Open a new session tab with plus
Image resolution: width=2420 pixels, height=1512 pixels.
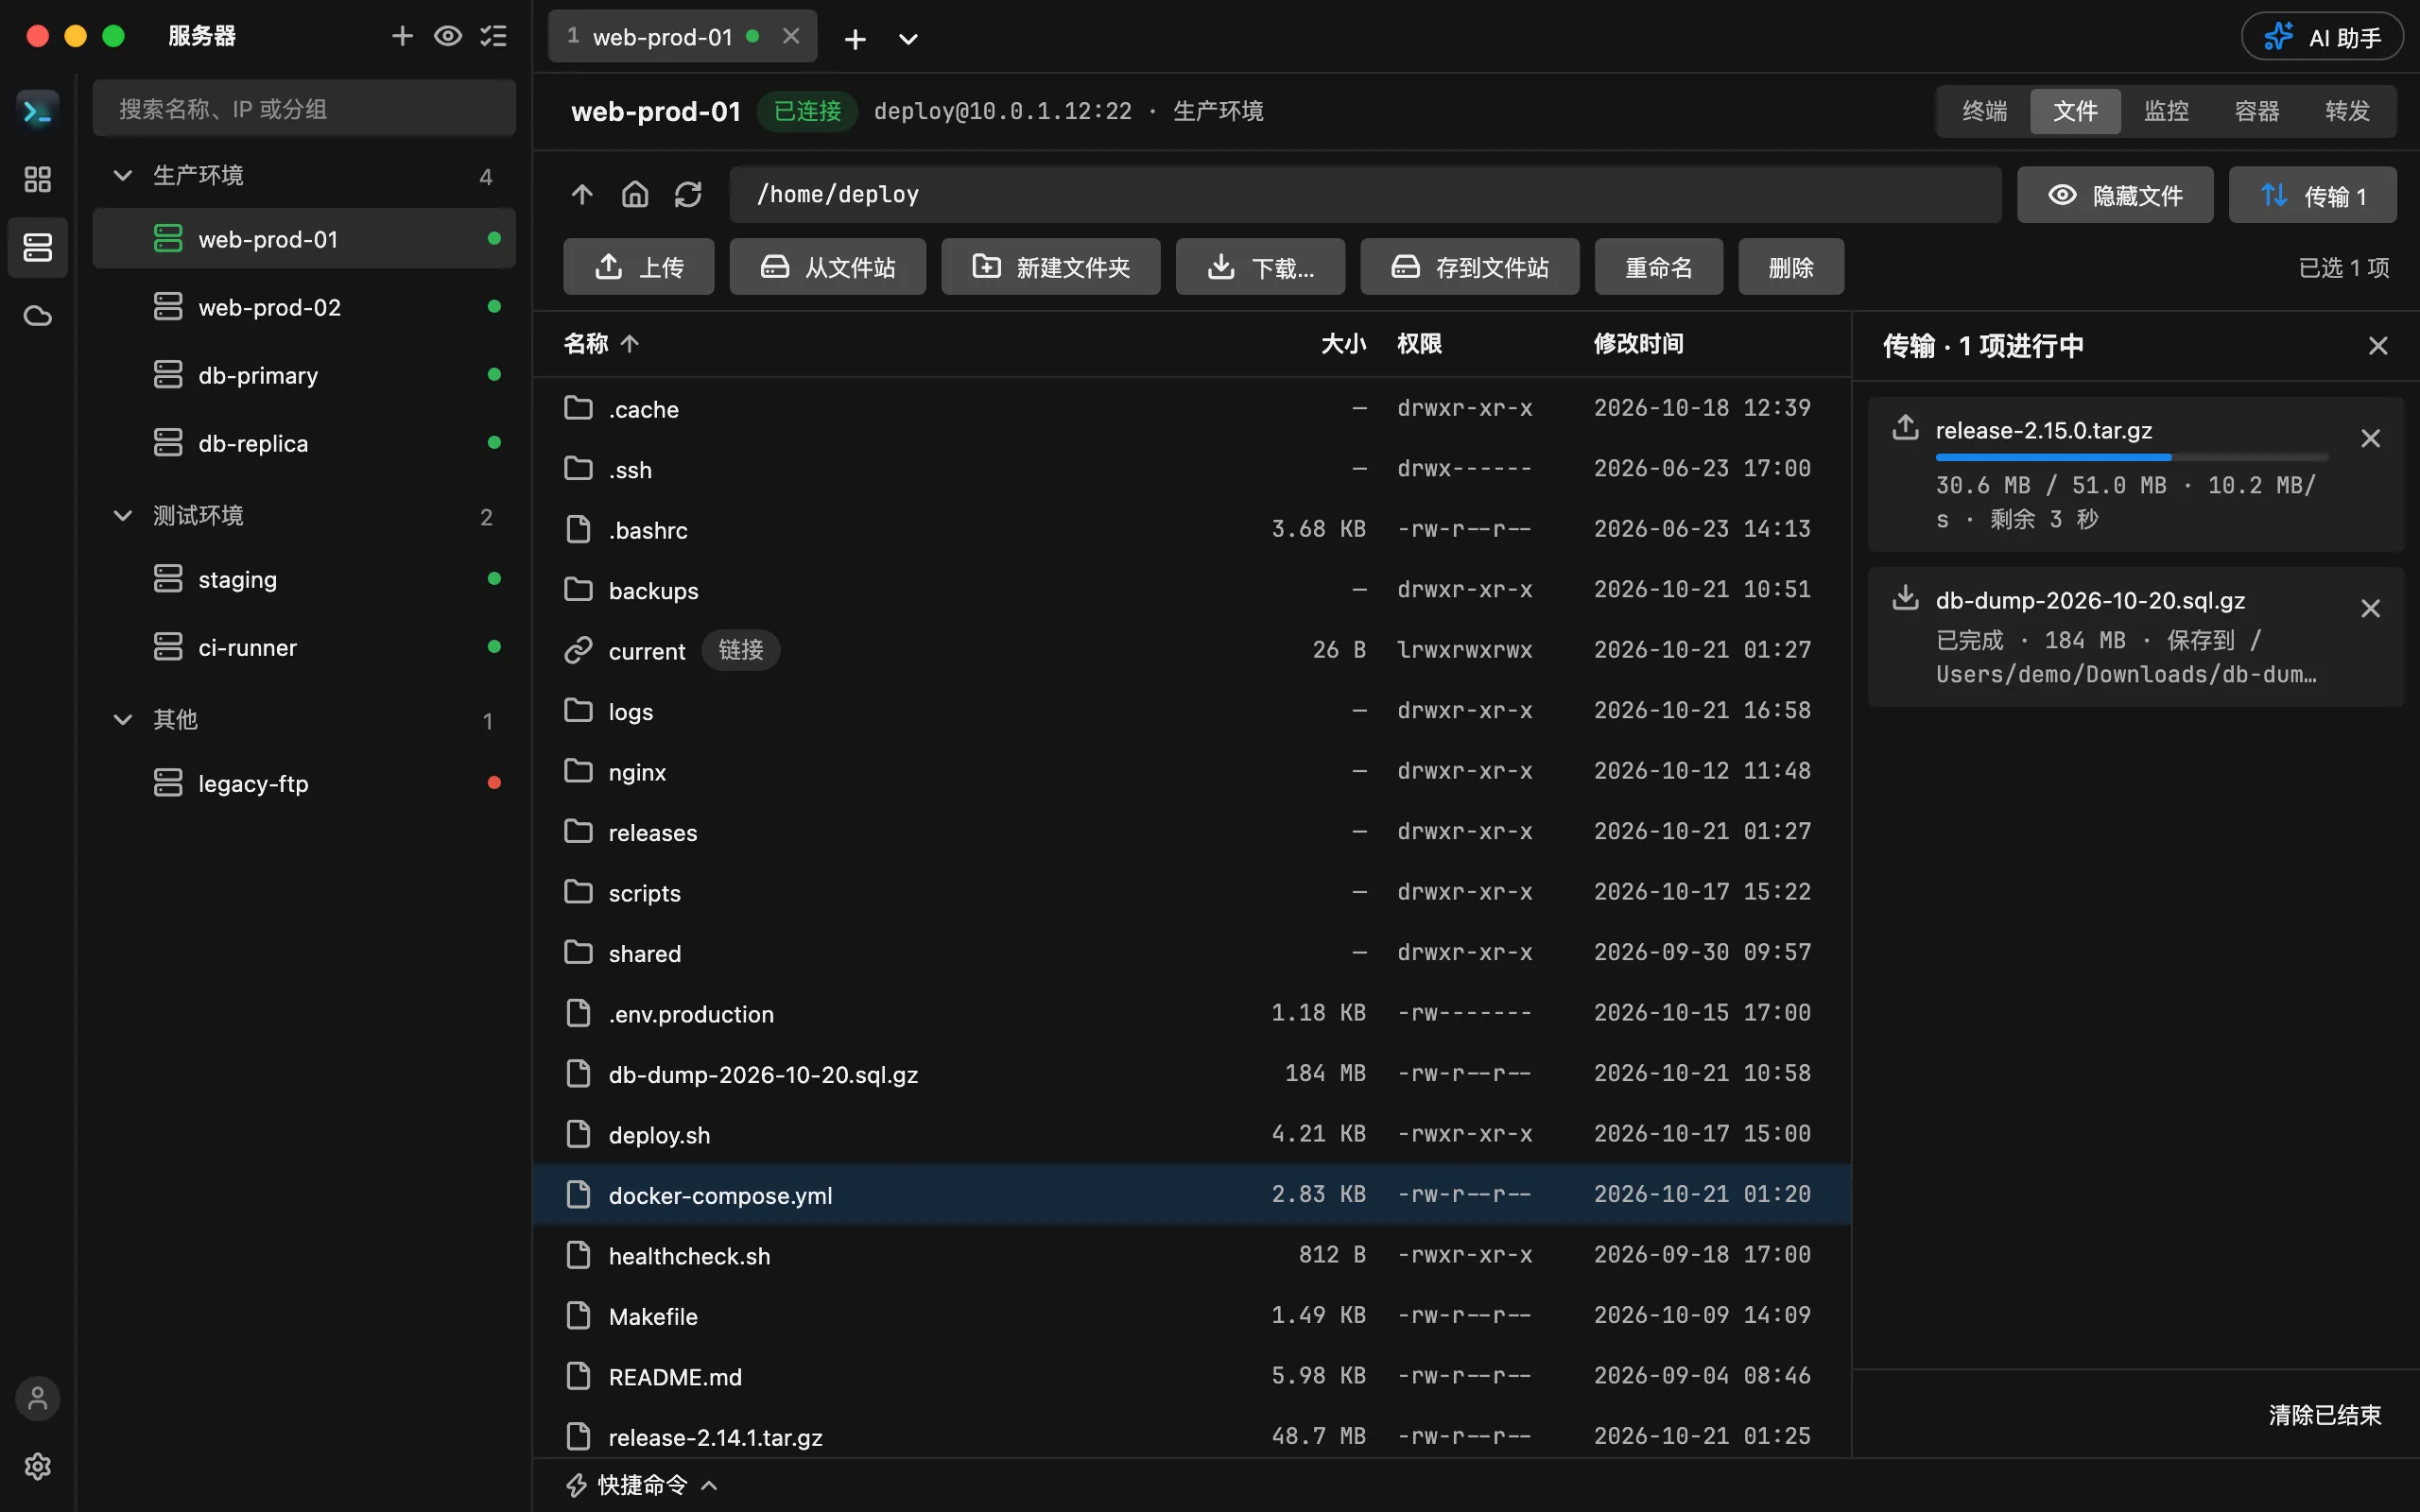tap(855, 39)
